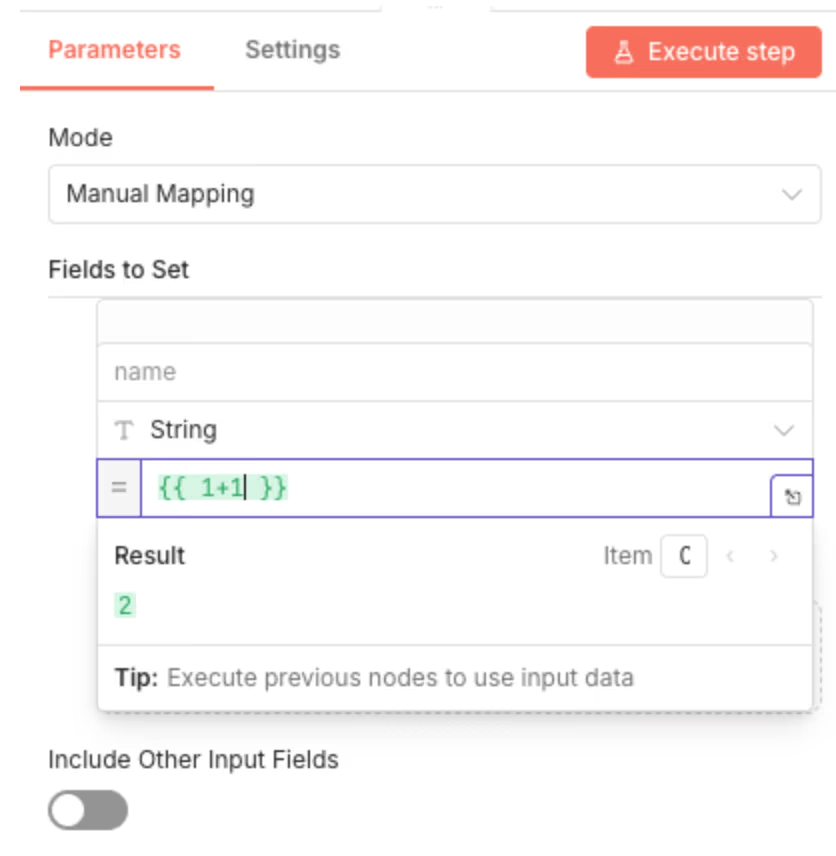Go to the previous item arrow
This screenshot has height=856, width=836.
tap(731, 556)
